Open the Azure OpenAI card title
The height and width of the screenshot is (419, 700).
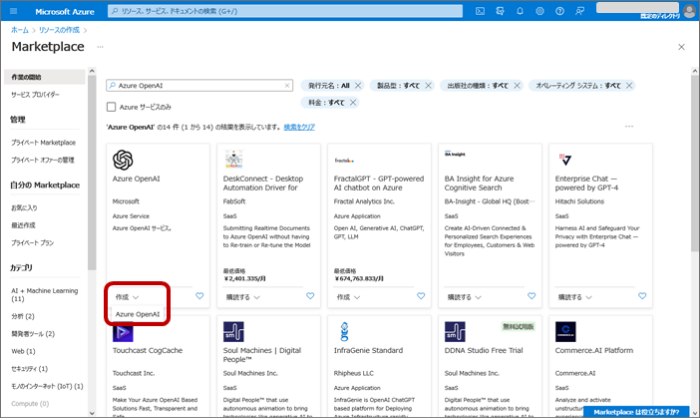point(136,178)
